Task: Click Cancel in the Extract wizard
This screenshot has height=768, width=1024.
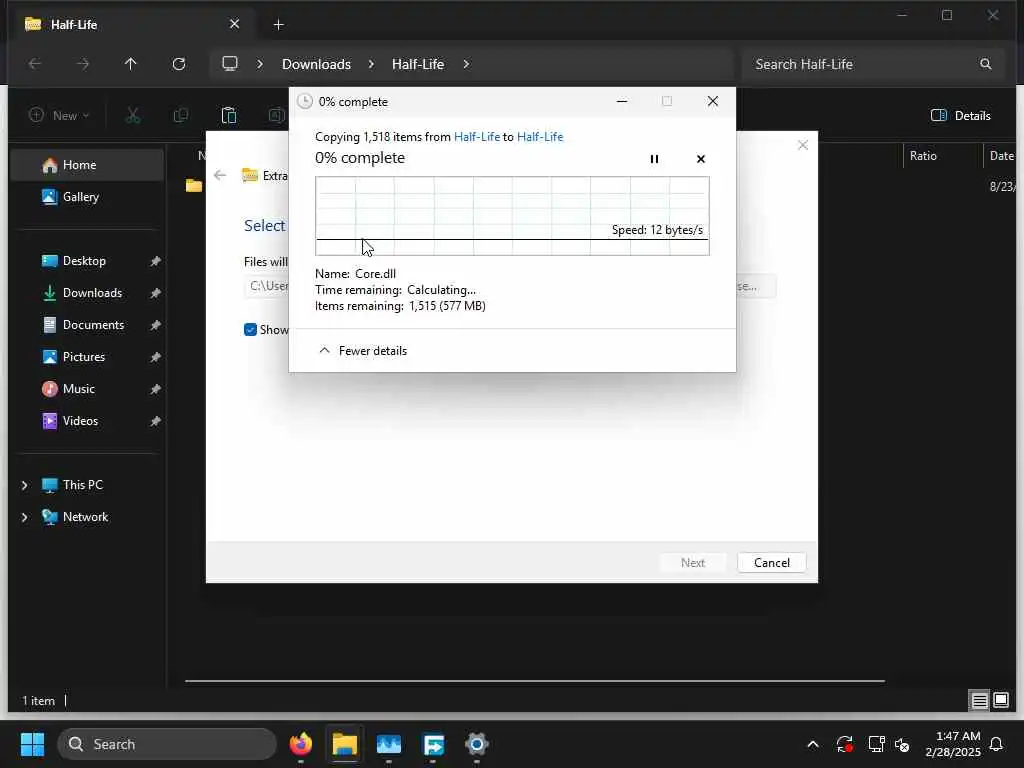Action: coord(771,562)
